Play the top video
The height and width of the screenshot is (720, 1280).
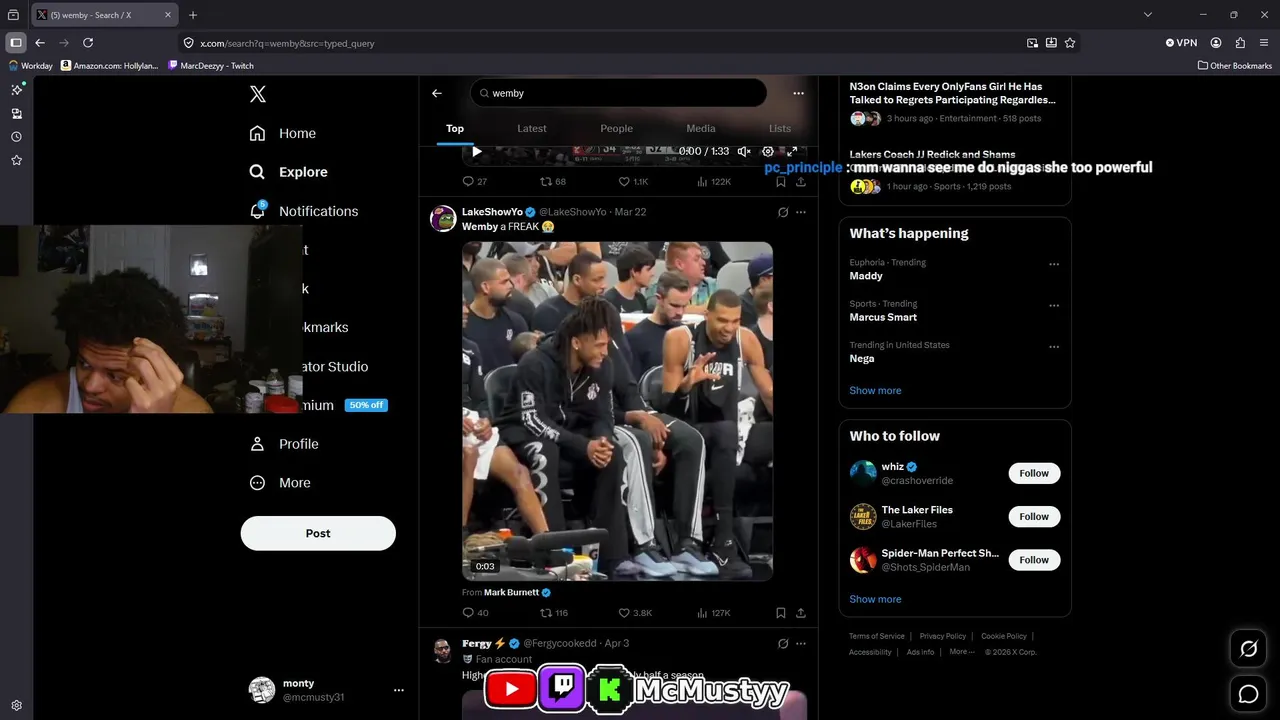click(x=477, y=152)
